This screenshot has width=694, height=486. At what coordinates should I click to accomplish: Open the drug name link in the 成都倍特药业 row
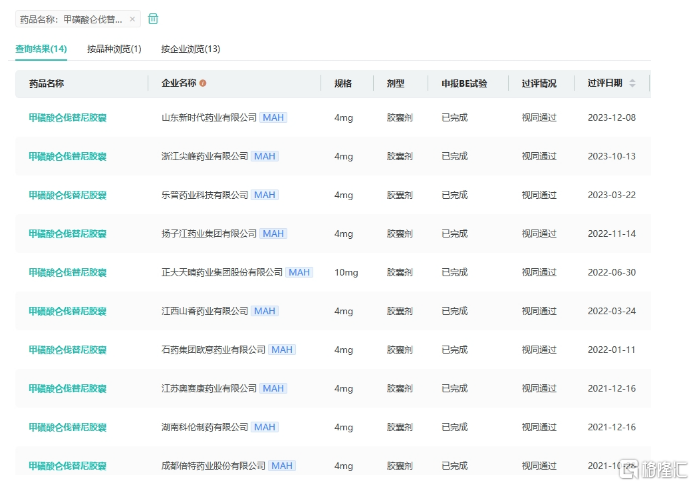(68, 466)
